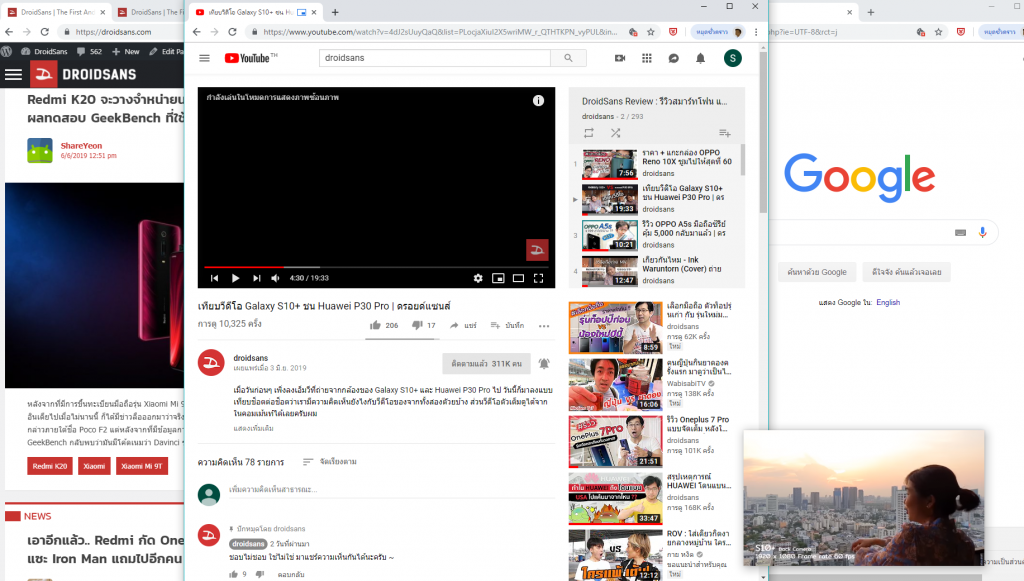Save the video to a playlist
Viewport: 1024px width, 581px height.
pyautogui.click(x=507, y=325)
